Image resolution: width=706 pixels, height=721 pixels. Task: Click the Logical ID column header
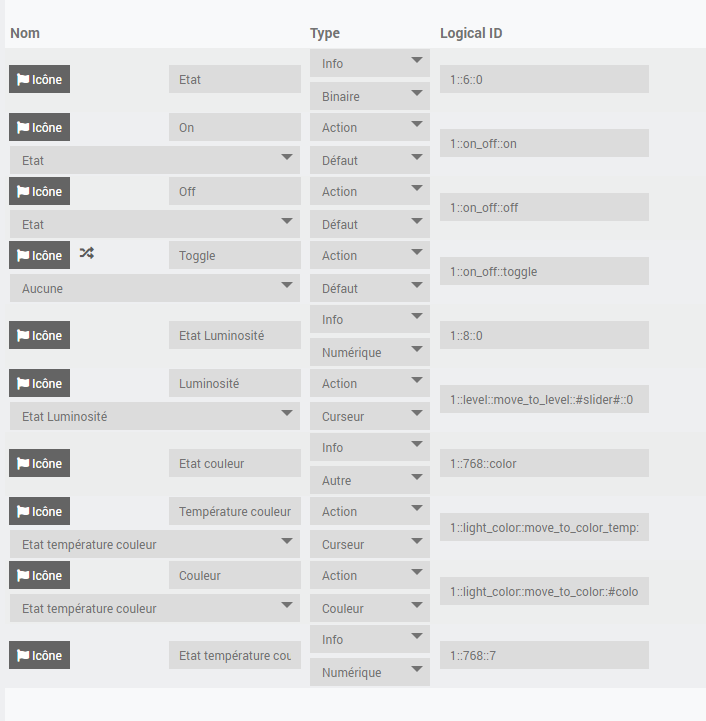pos(471,33)
